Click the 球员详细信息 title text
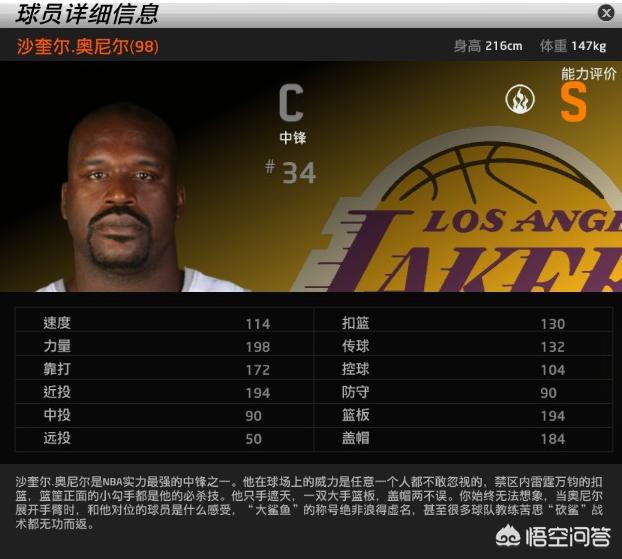 tap(87, 13)
